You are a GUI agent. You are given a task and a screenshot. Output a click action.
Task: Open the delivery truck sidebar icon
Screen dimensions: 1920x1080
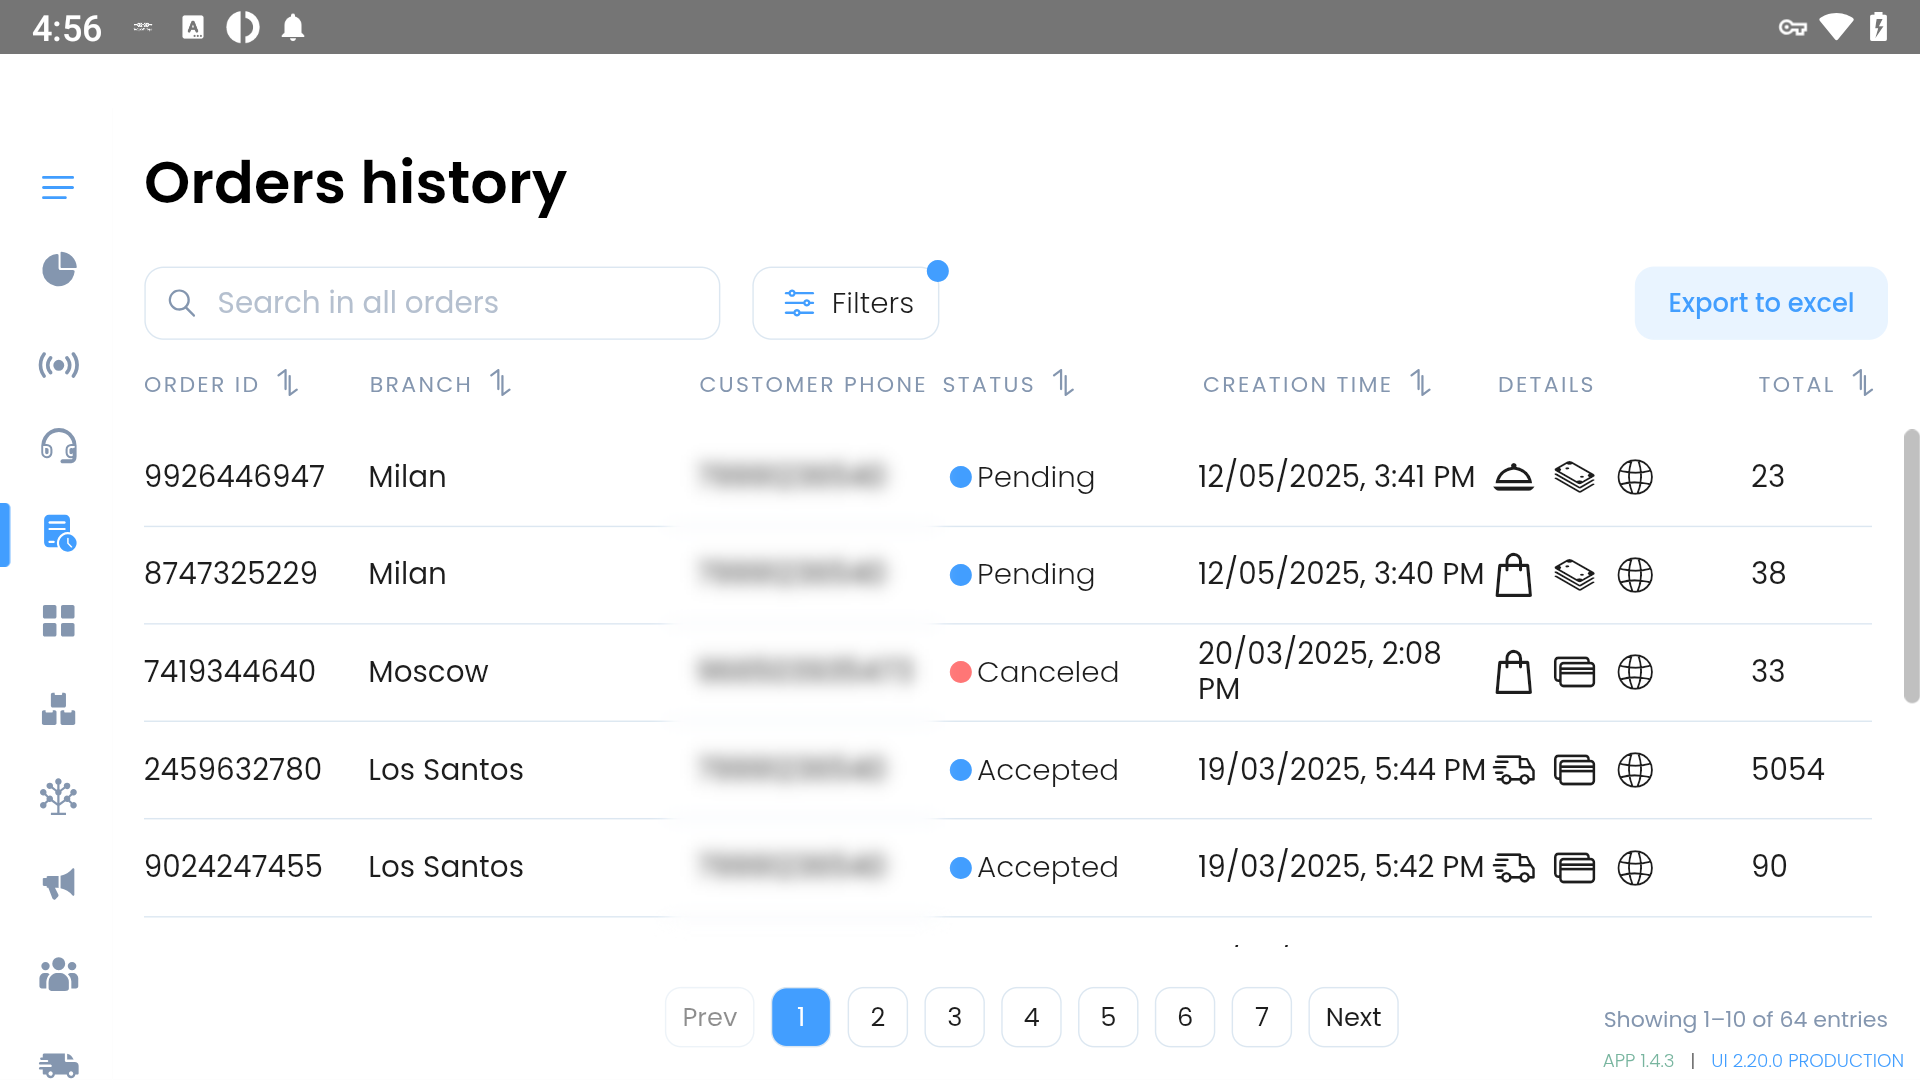coord(59,1064)
